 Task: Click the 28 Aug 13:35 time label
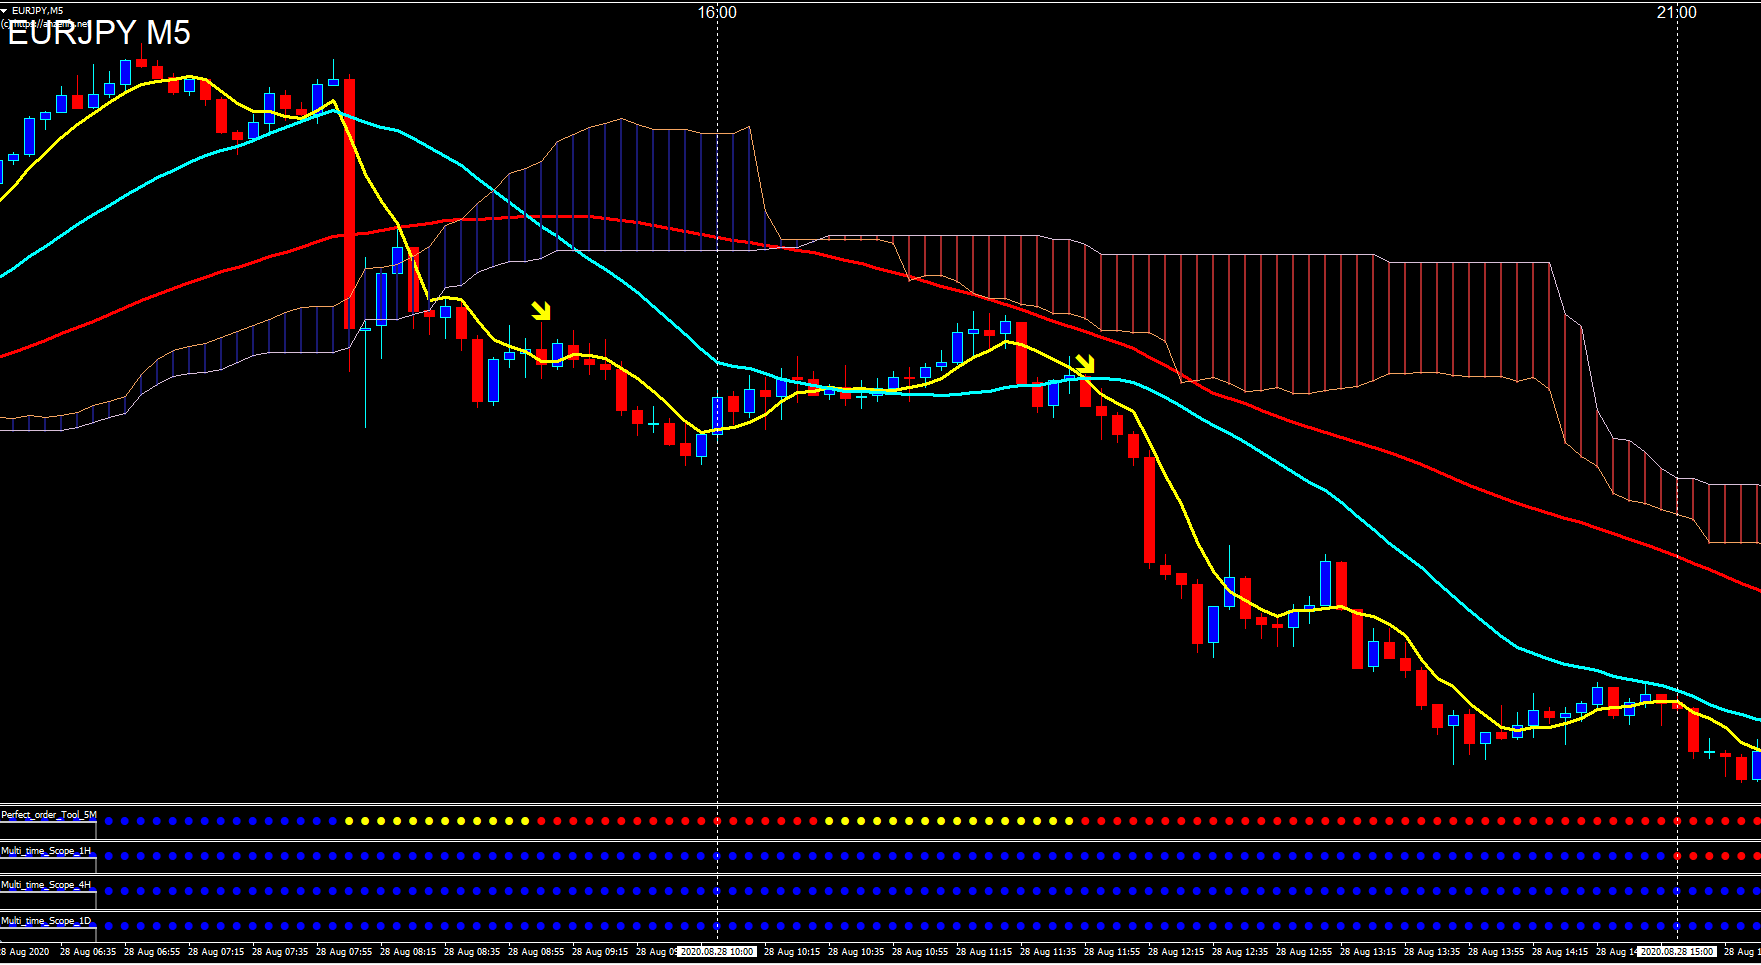1432,952
